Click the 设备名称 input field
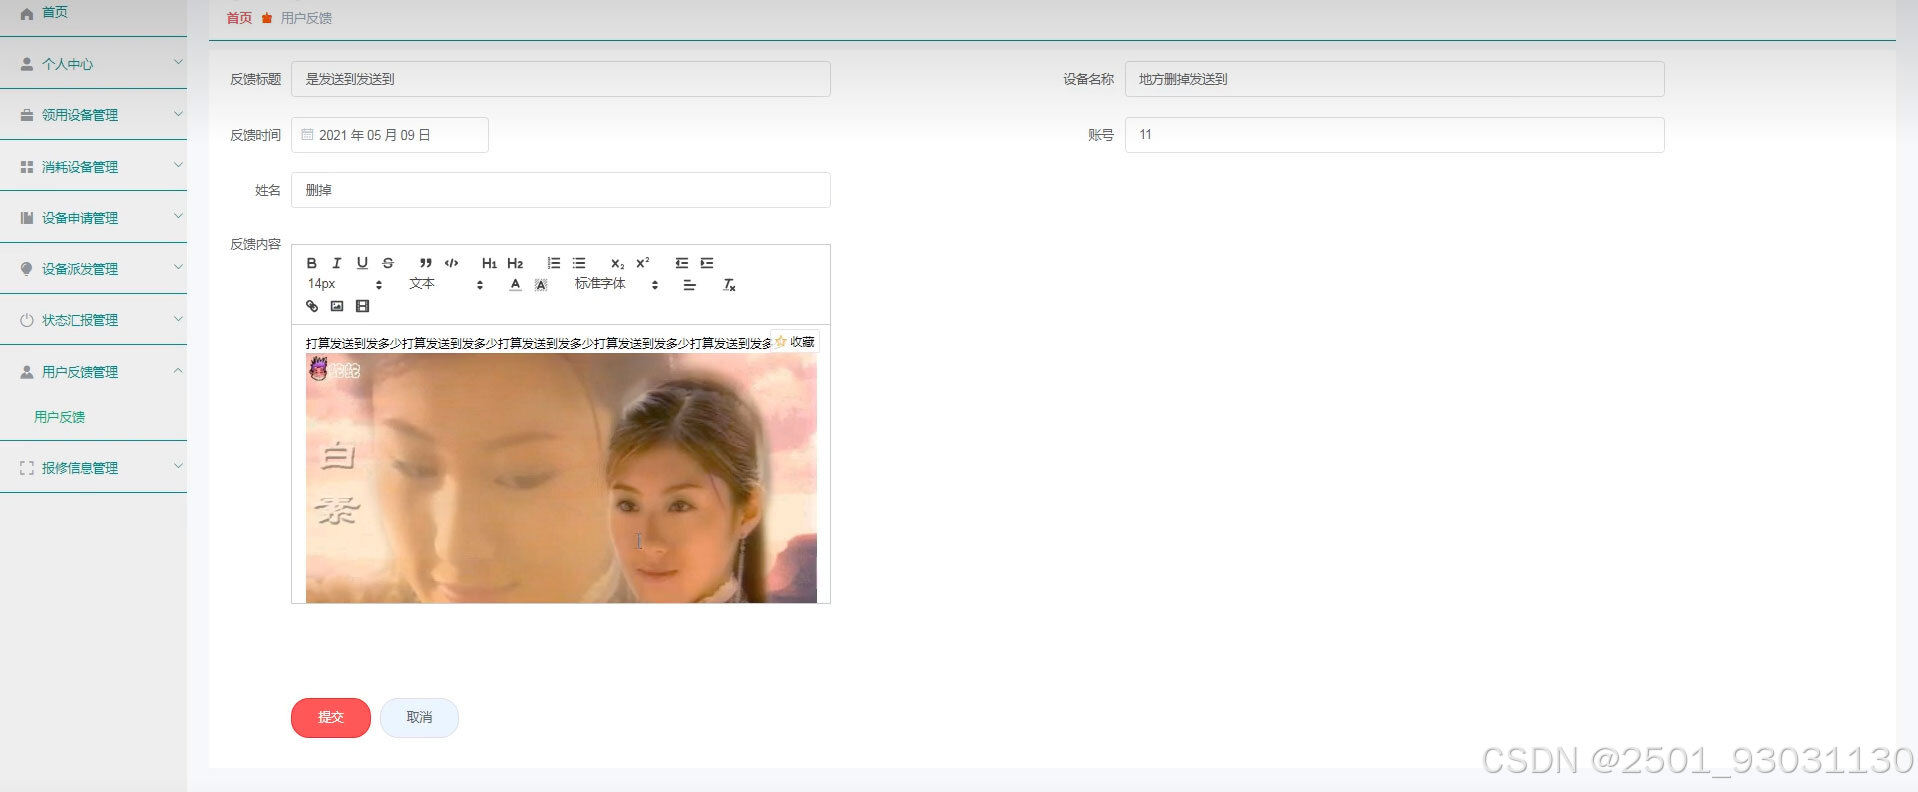Viewport: 1918px width, 792px height. [x=1395, y=79]
